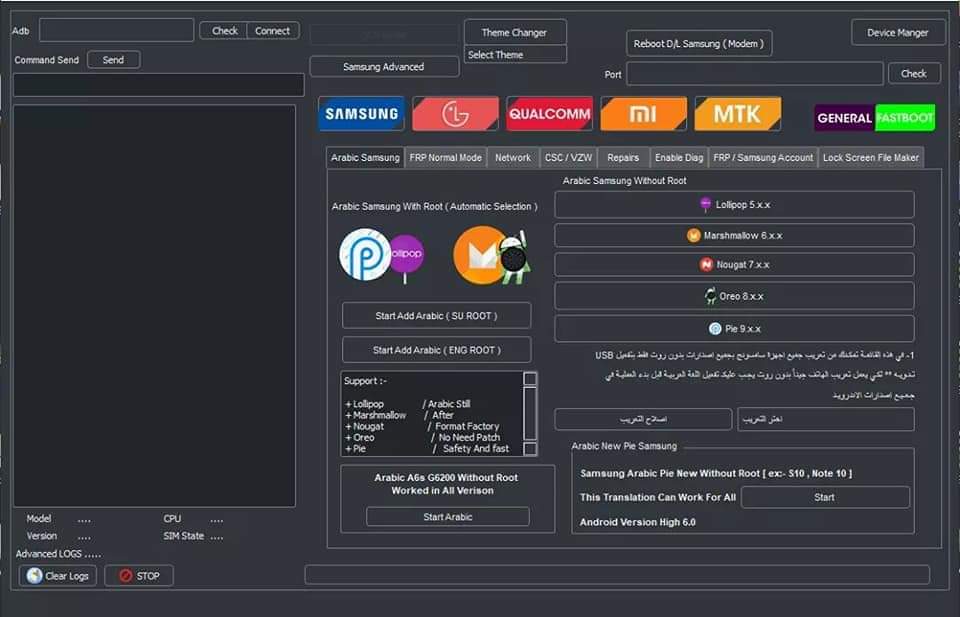Image resolution: width=960 pixels, height=617 pixels.
Task: Open the Lock Screen File Maker tab
Action: pyautogui.click(x=871, y=157)
